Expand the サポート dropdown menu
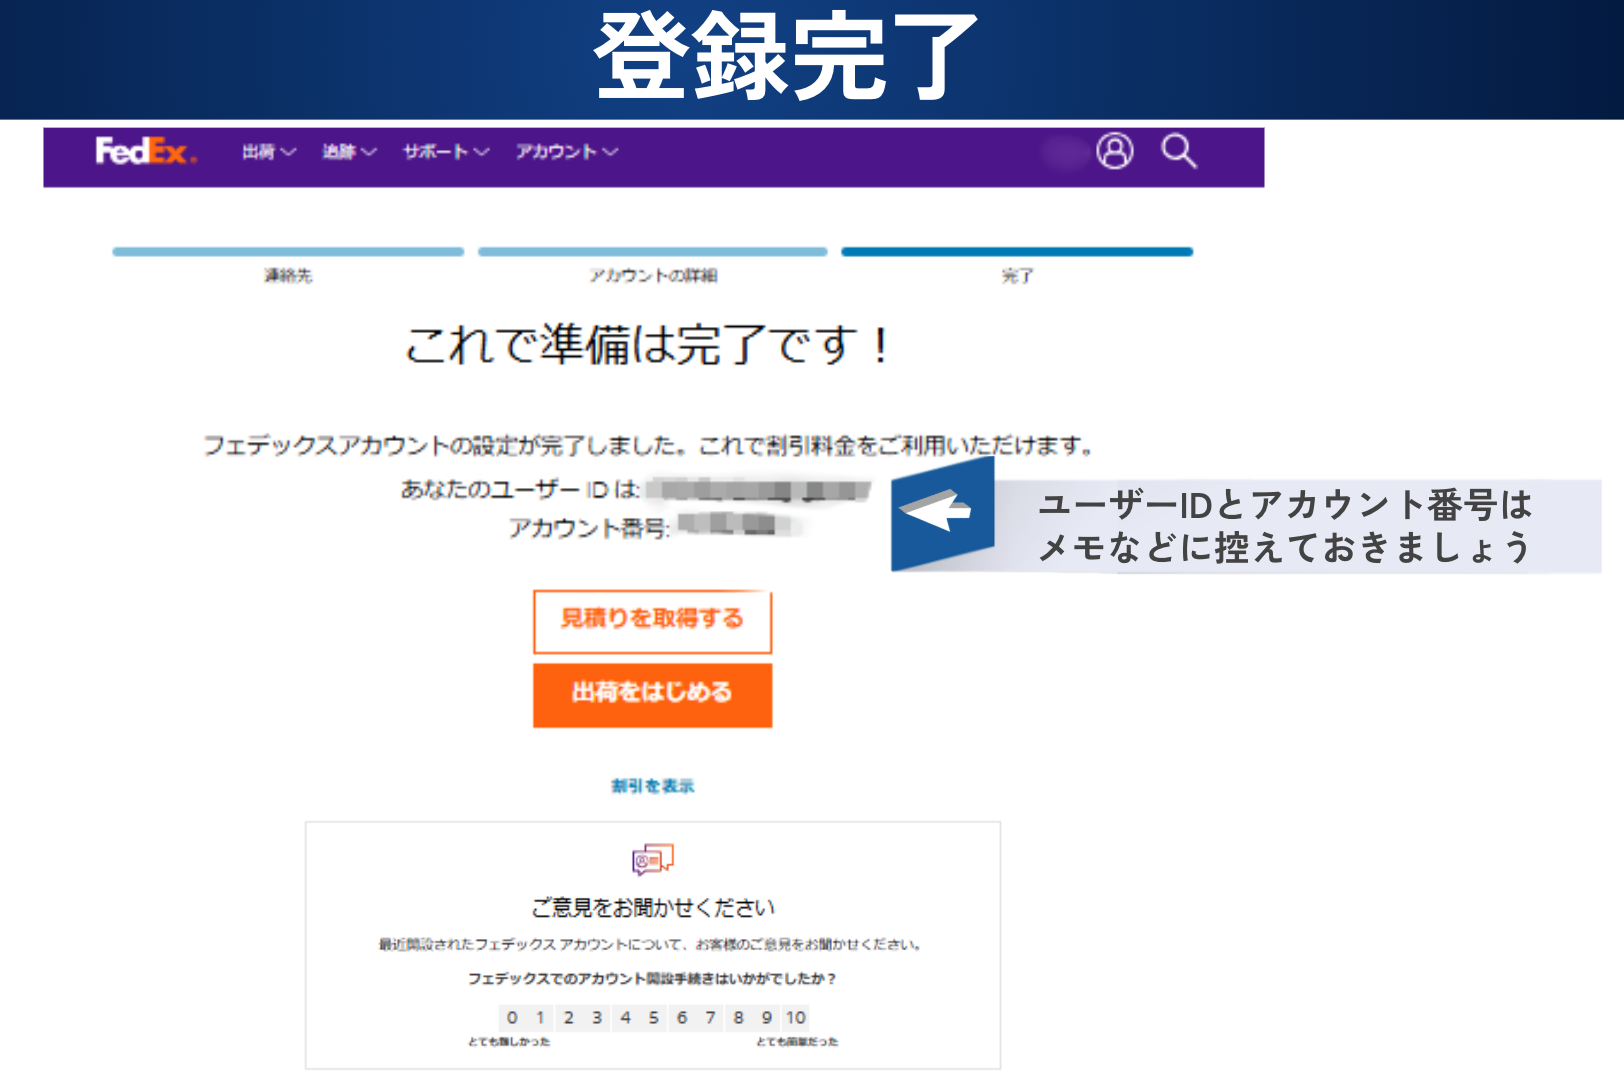This screenshot has width=1624, height=1078. tap(446, 152)
